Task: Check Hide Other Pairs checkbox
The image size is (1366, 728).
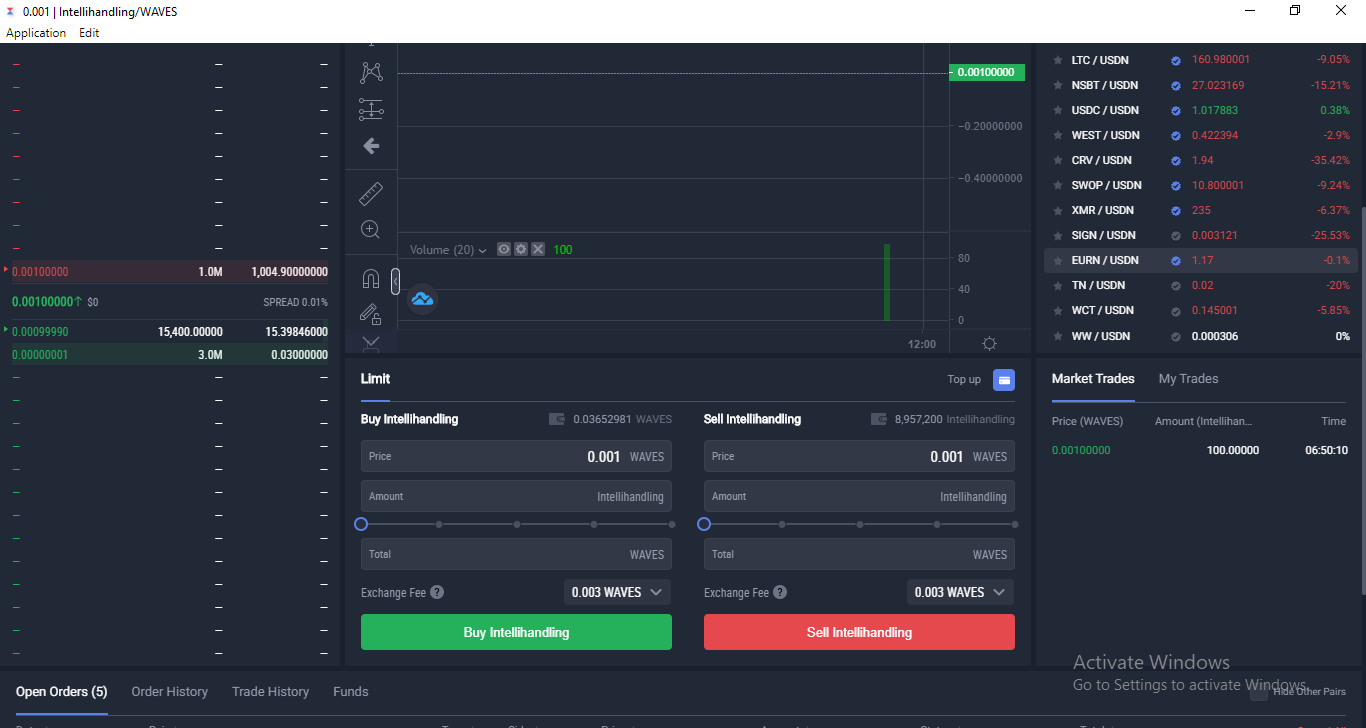Action: [x=1259, y=691]
